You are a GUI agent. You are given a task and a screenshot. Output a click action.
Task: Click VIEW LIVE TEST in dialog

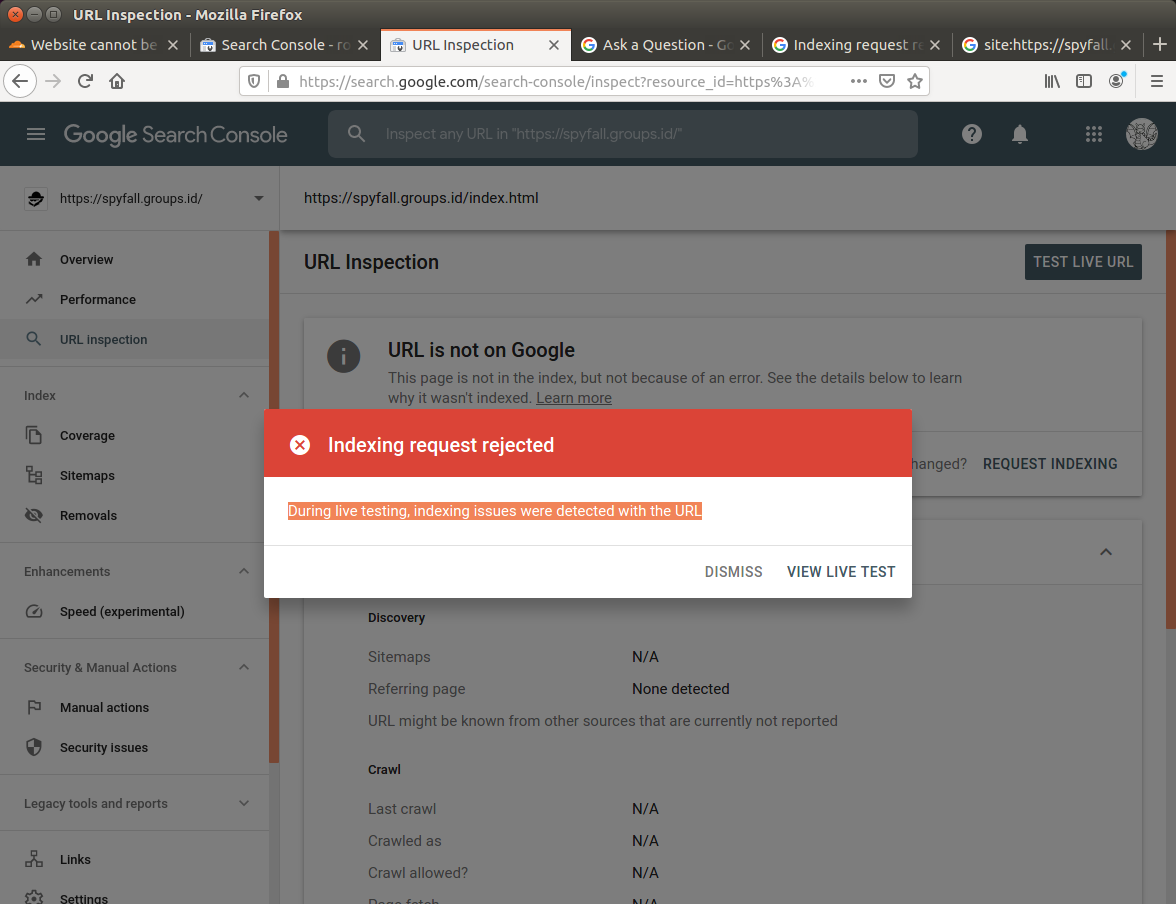coord(841,572)
